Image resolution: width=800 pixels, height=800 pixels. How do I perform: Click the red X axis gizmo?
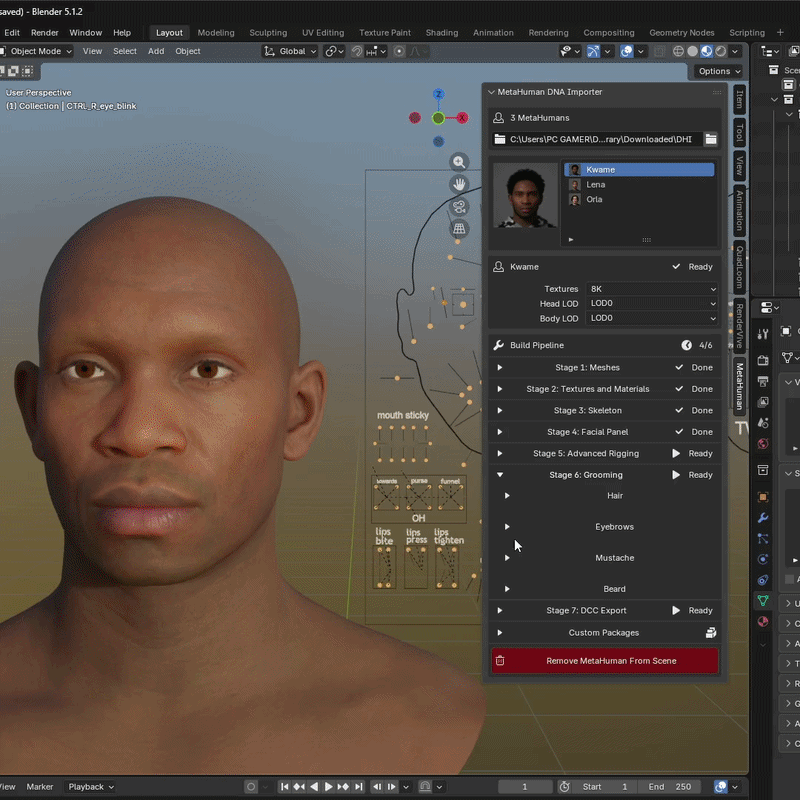pyautogui.click(x=462, y=118)
